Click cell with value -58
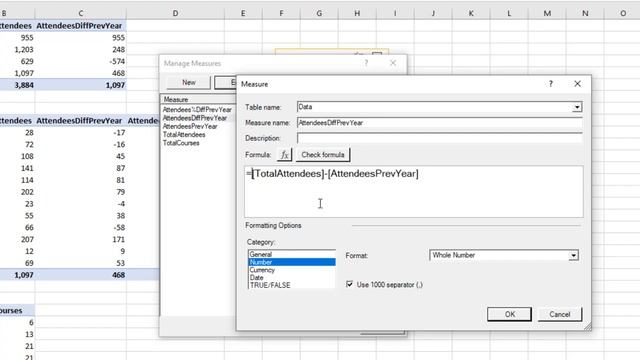Screen dimensions: 640x360 pyautogui.click(x=81, y=227)
